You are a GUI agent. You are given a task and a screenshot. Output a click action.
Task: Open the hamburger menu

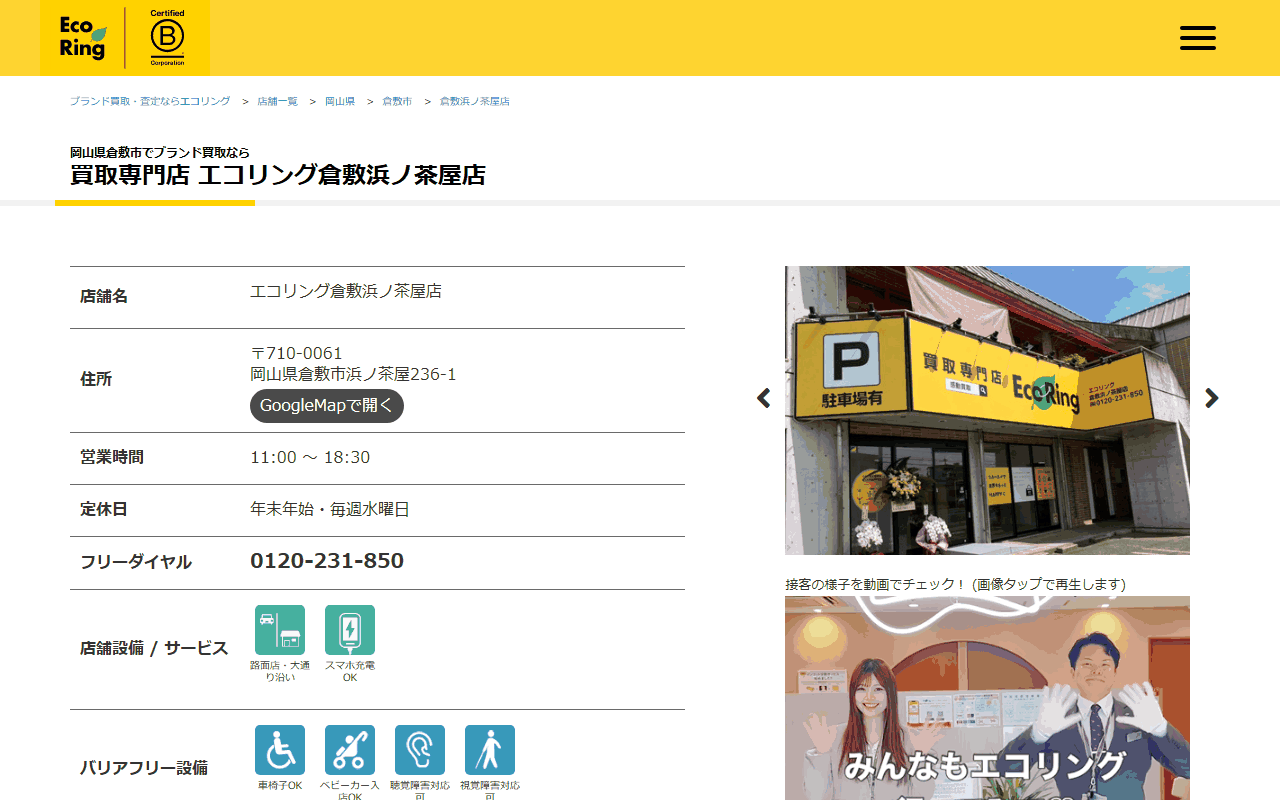(x=1197, y=38)
